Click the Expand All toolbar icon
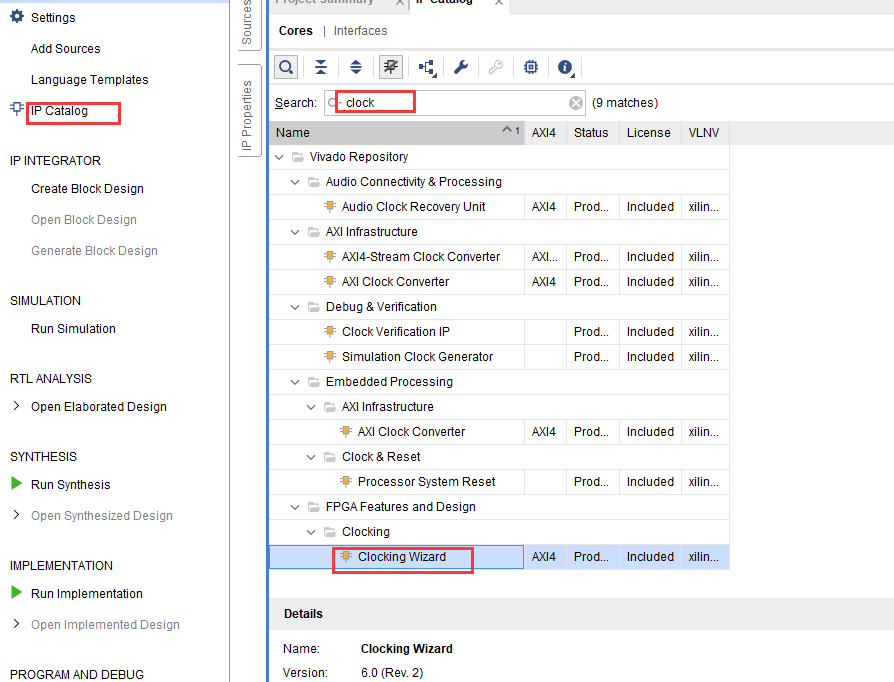This screenshot has height=682, width=894. (356, 67)
